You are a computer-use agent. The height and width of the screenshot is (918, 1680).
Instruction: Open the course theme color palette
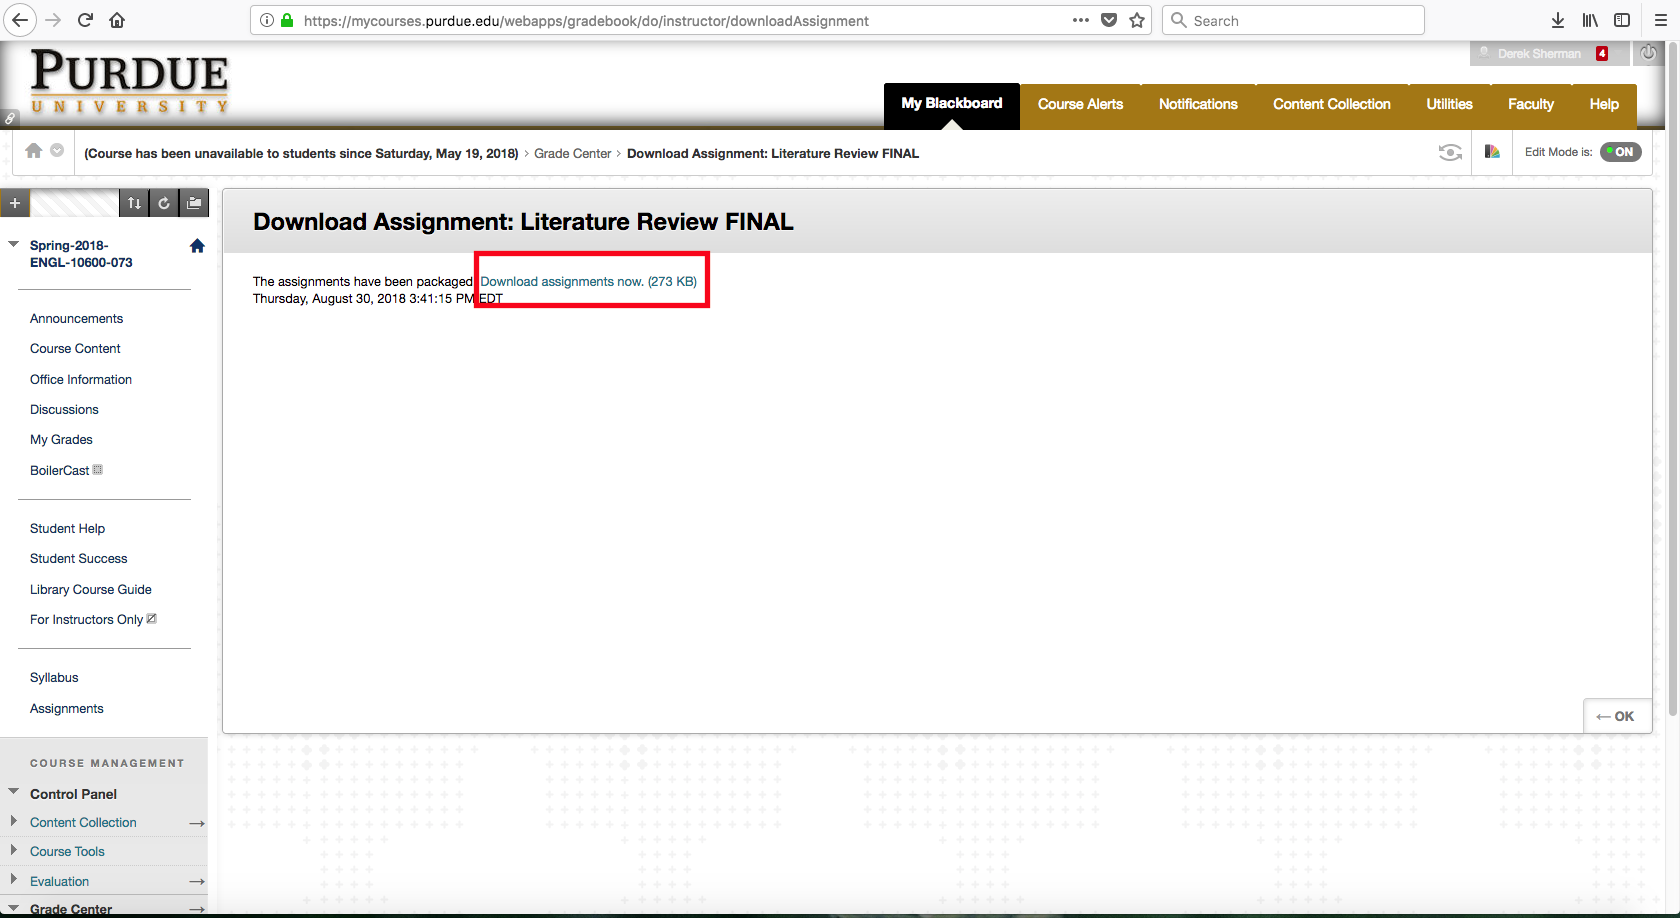[x=1492, y=152]
